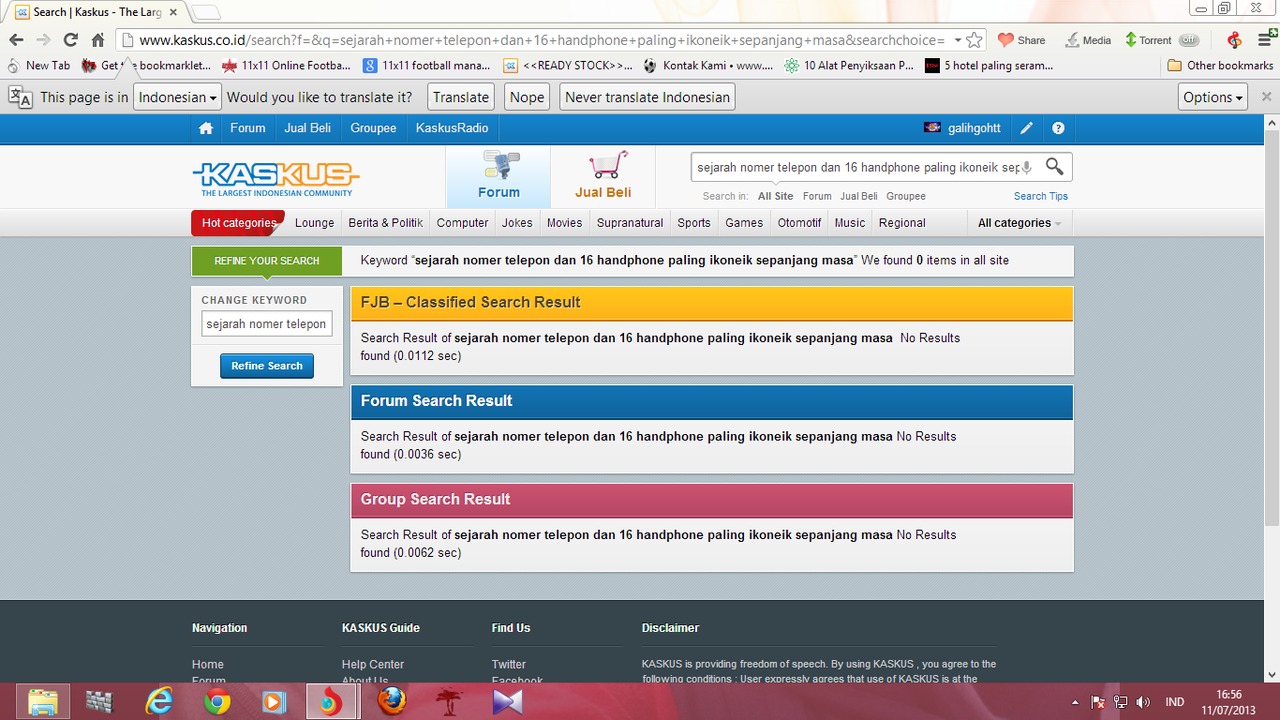The image size is (1280, 720).
Task: Open the Computer category
Action: pyautogui.click(x=462, y=223)
